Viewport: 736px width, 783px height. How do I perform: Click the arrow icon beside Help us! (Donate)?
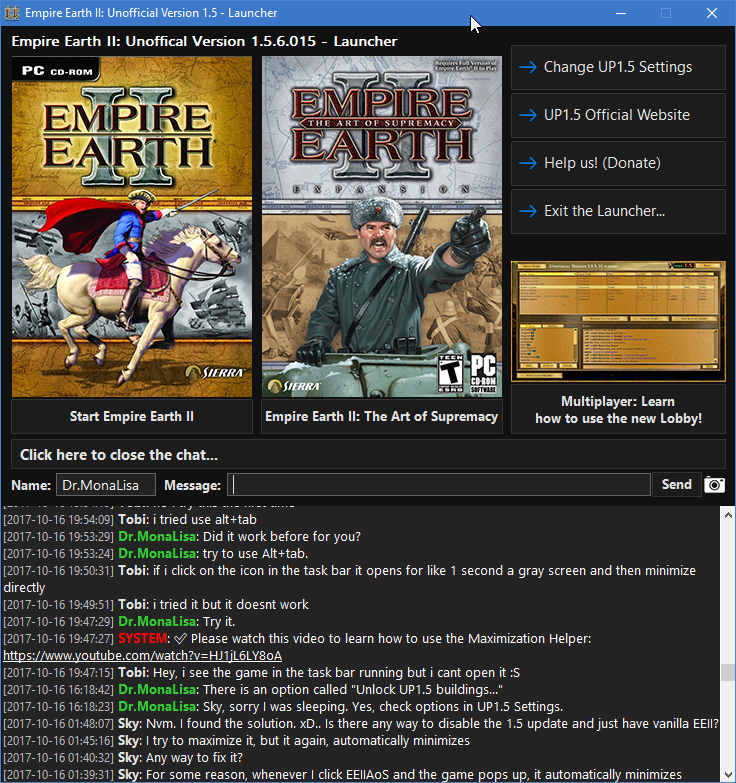click(x=528, y=163)
